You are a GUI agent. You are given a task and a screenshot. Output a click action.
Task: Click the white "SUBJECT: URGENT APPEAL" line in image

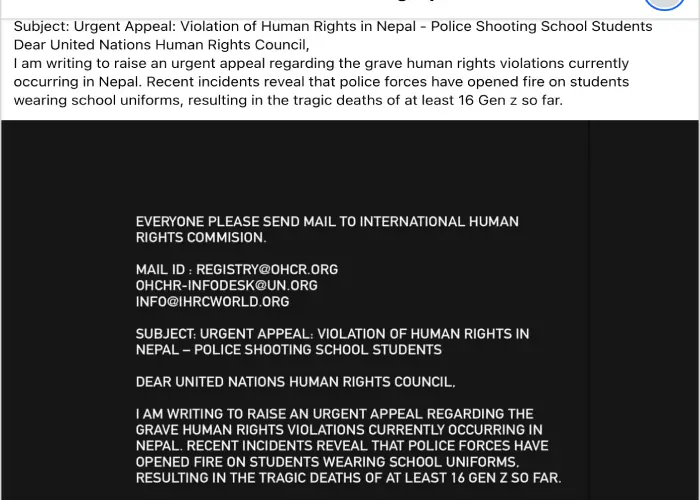click(x=332, y=334)
